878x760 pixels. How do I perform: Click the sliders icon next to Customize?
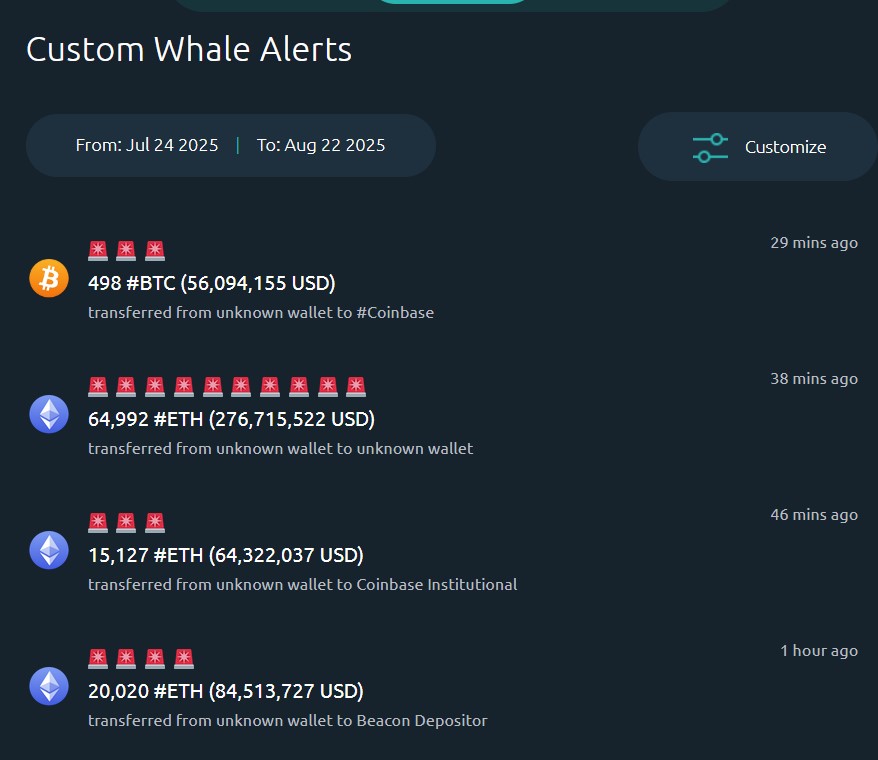[x=710, y=148]
